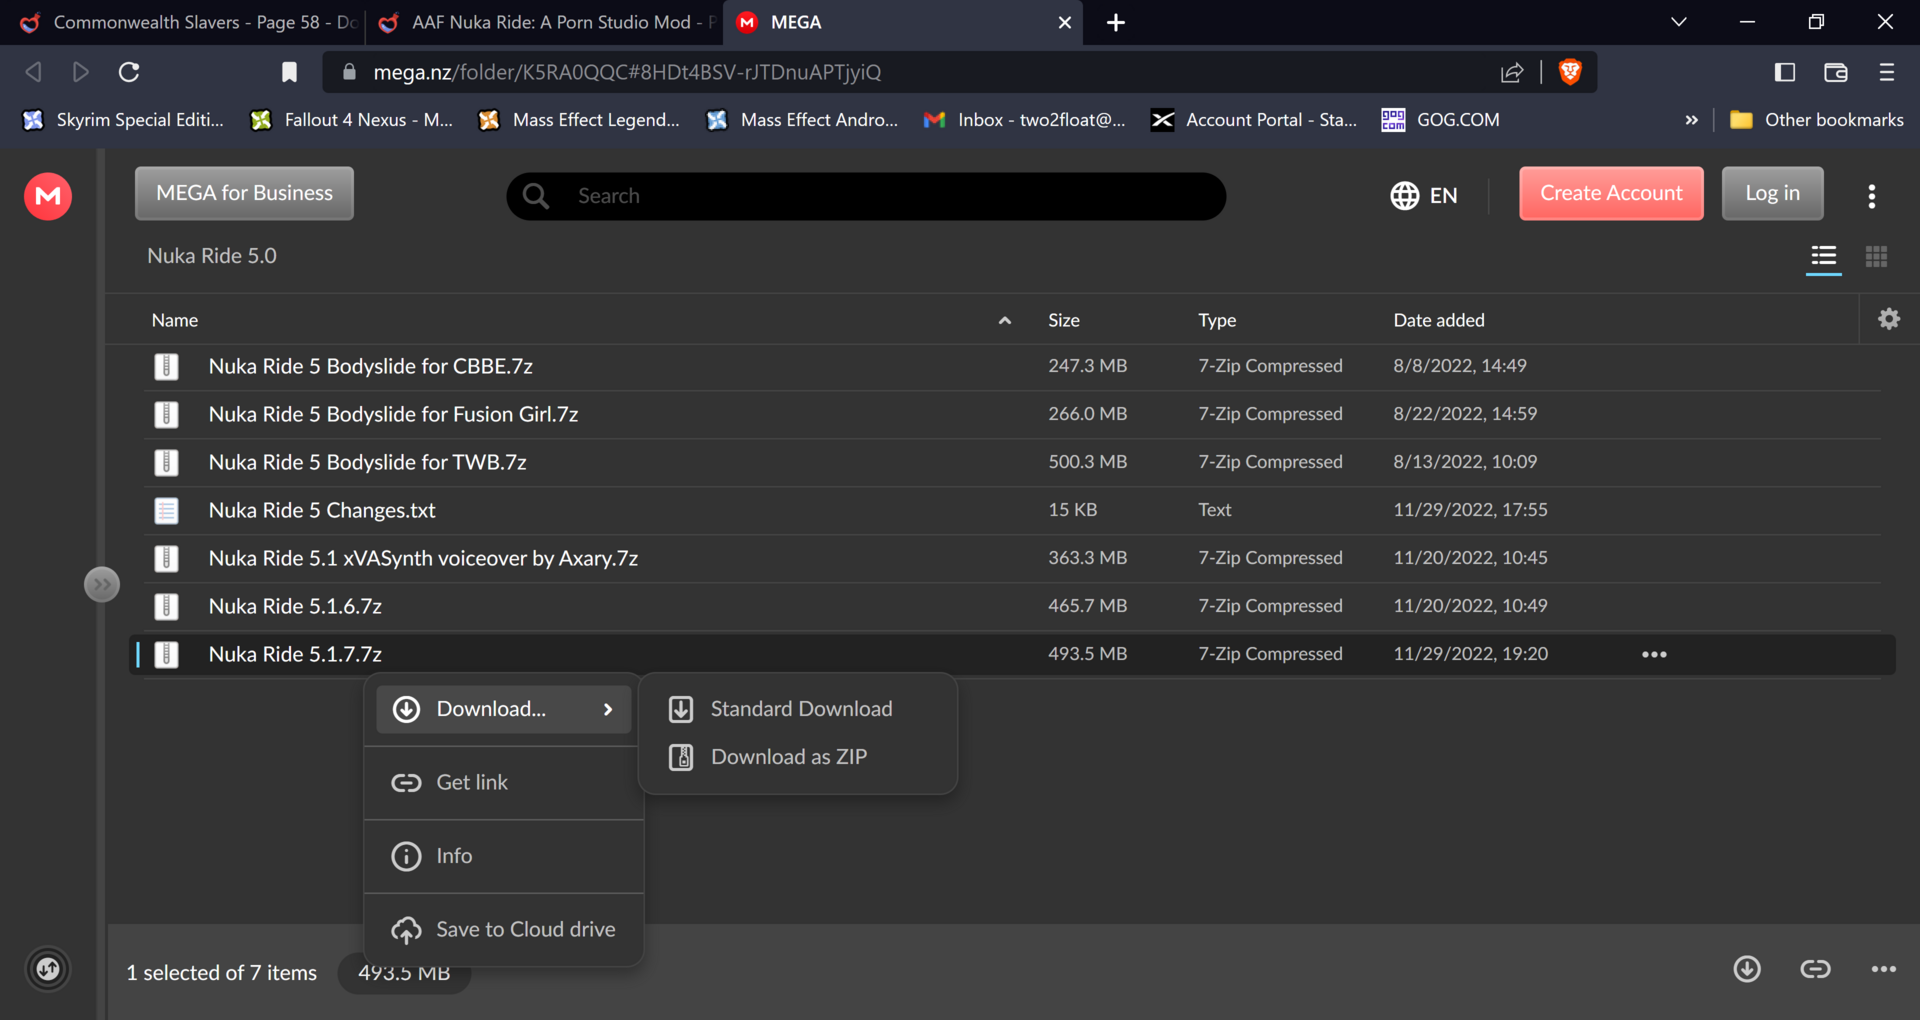Open the bottom bar more options dots

pos(1884,969)
